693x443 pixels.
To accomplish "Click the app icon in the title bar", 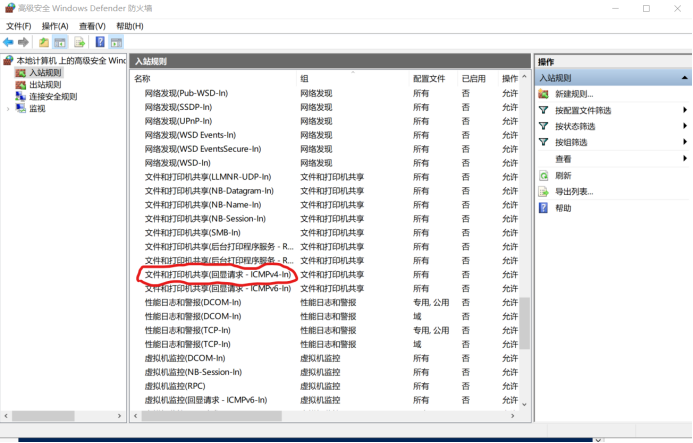I will pos(10,8).
